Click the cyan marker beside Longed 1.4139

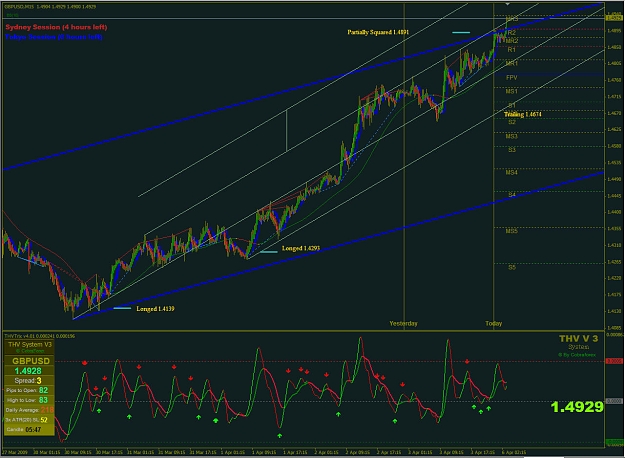(122, 308)
